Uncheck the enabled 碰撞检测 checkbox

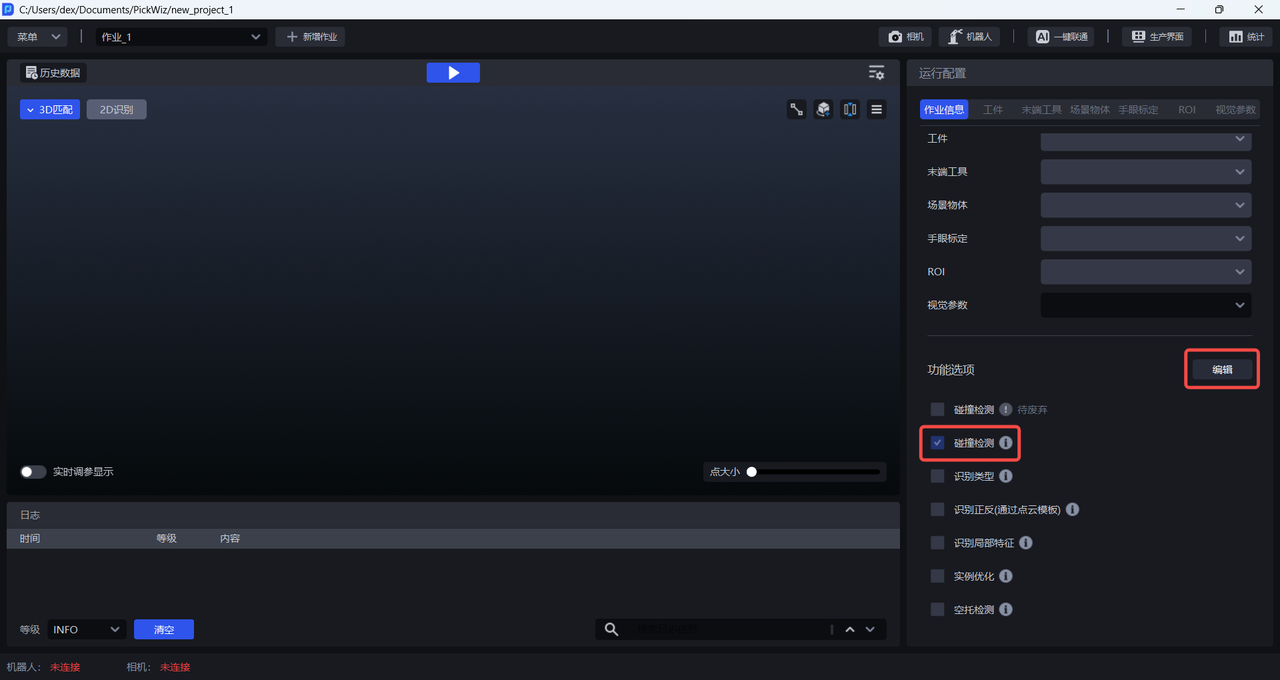pos(937,443)
